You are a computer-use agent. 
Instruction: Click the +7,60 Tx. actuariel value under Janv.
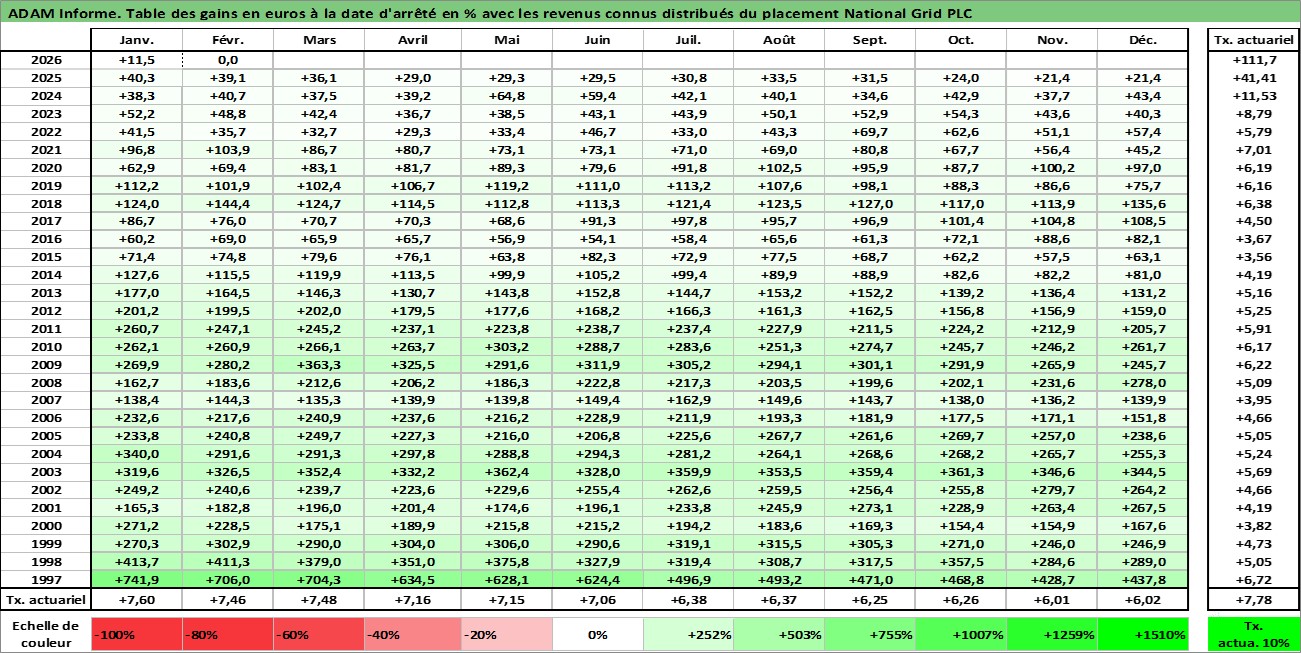tap(136, 600)
